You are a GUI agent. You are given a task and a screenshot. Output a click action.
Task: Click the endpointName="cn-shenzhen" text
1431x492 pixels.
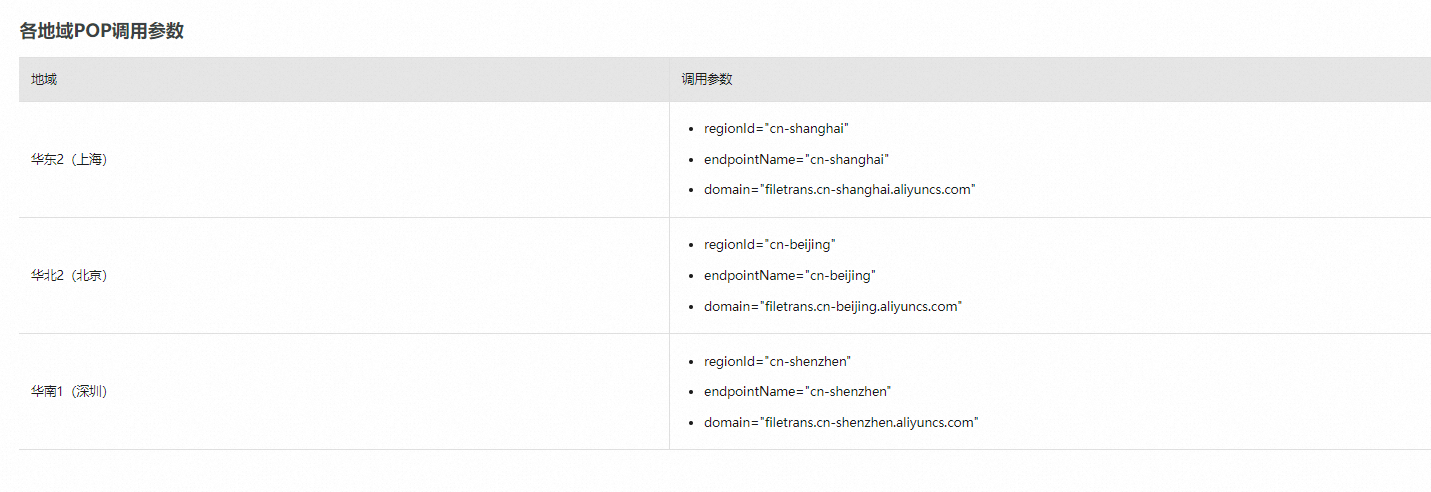(797, 391)
